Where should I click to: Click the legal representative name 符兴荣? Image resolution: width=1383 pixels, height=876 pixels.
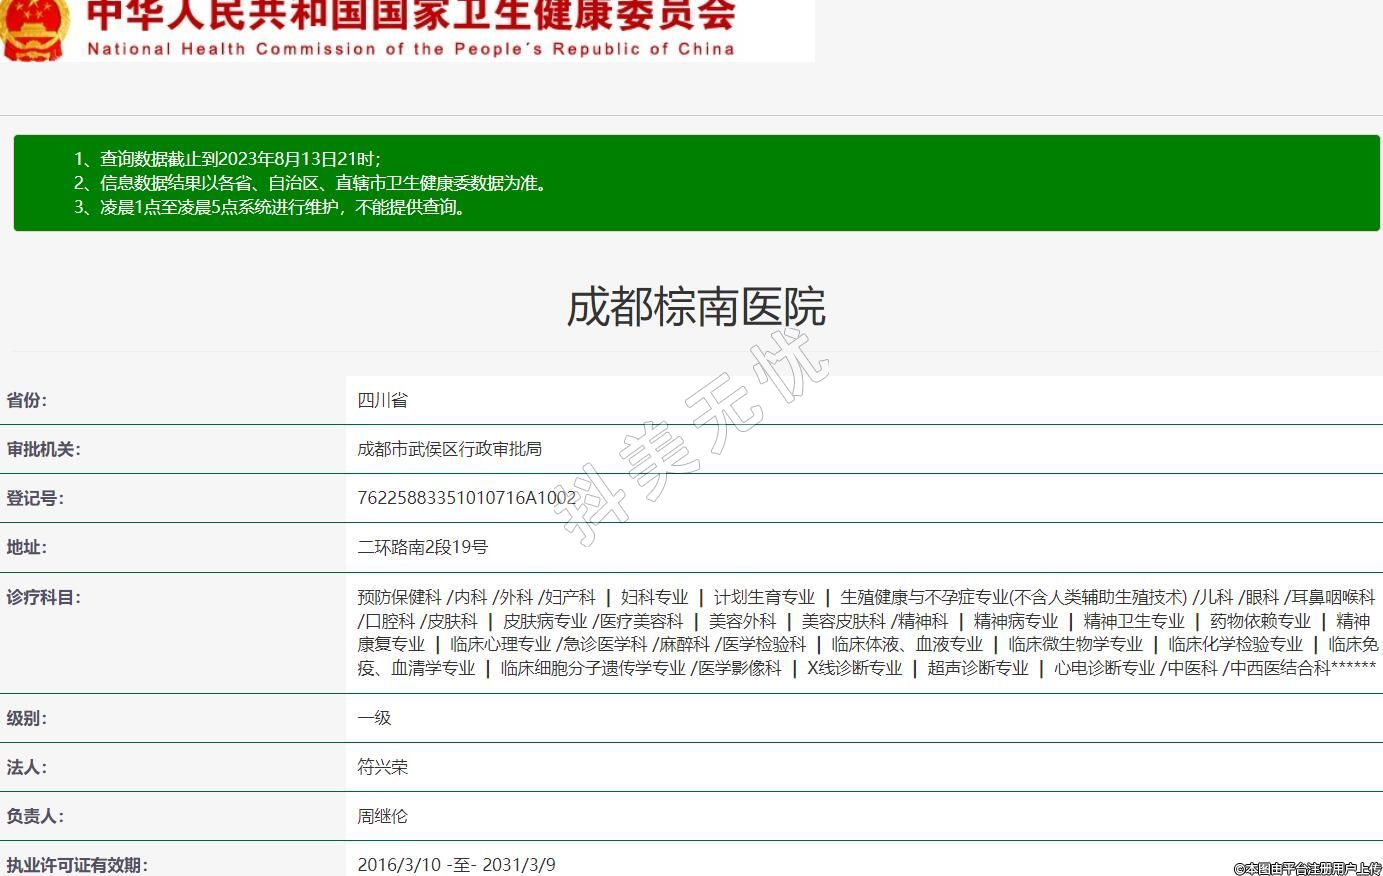pos(383,767)
